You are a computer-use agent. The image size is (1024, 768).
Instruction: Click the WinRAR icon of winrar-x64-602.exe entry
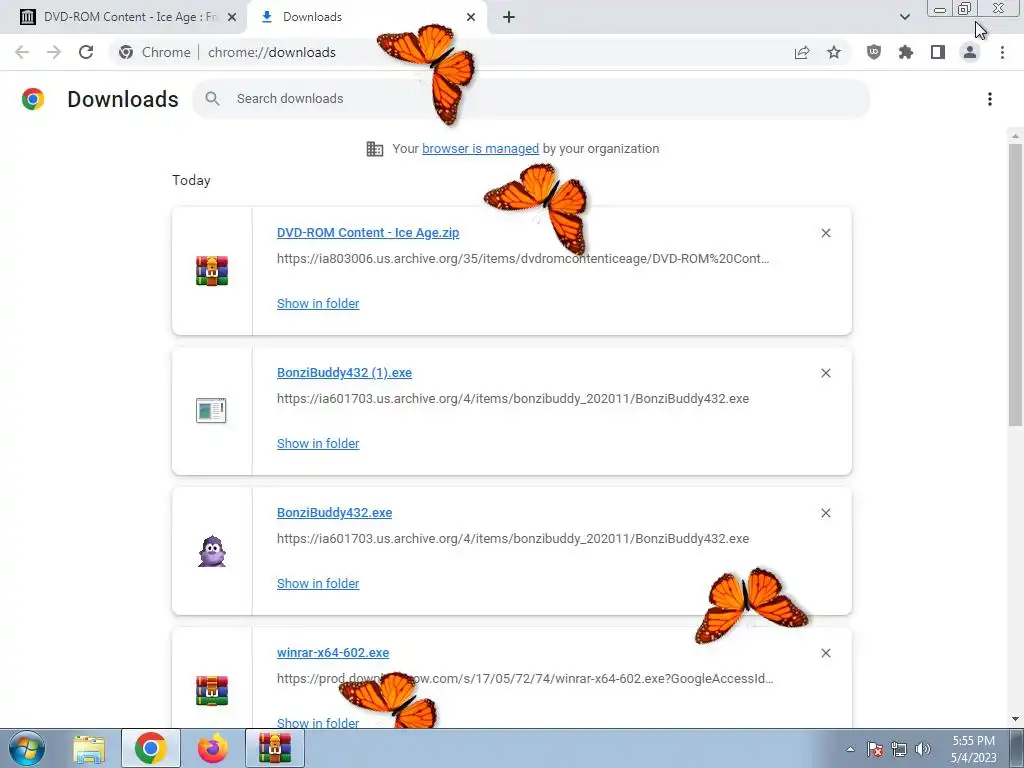[x=212, y=691]
